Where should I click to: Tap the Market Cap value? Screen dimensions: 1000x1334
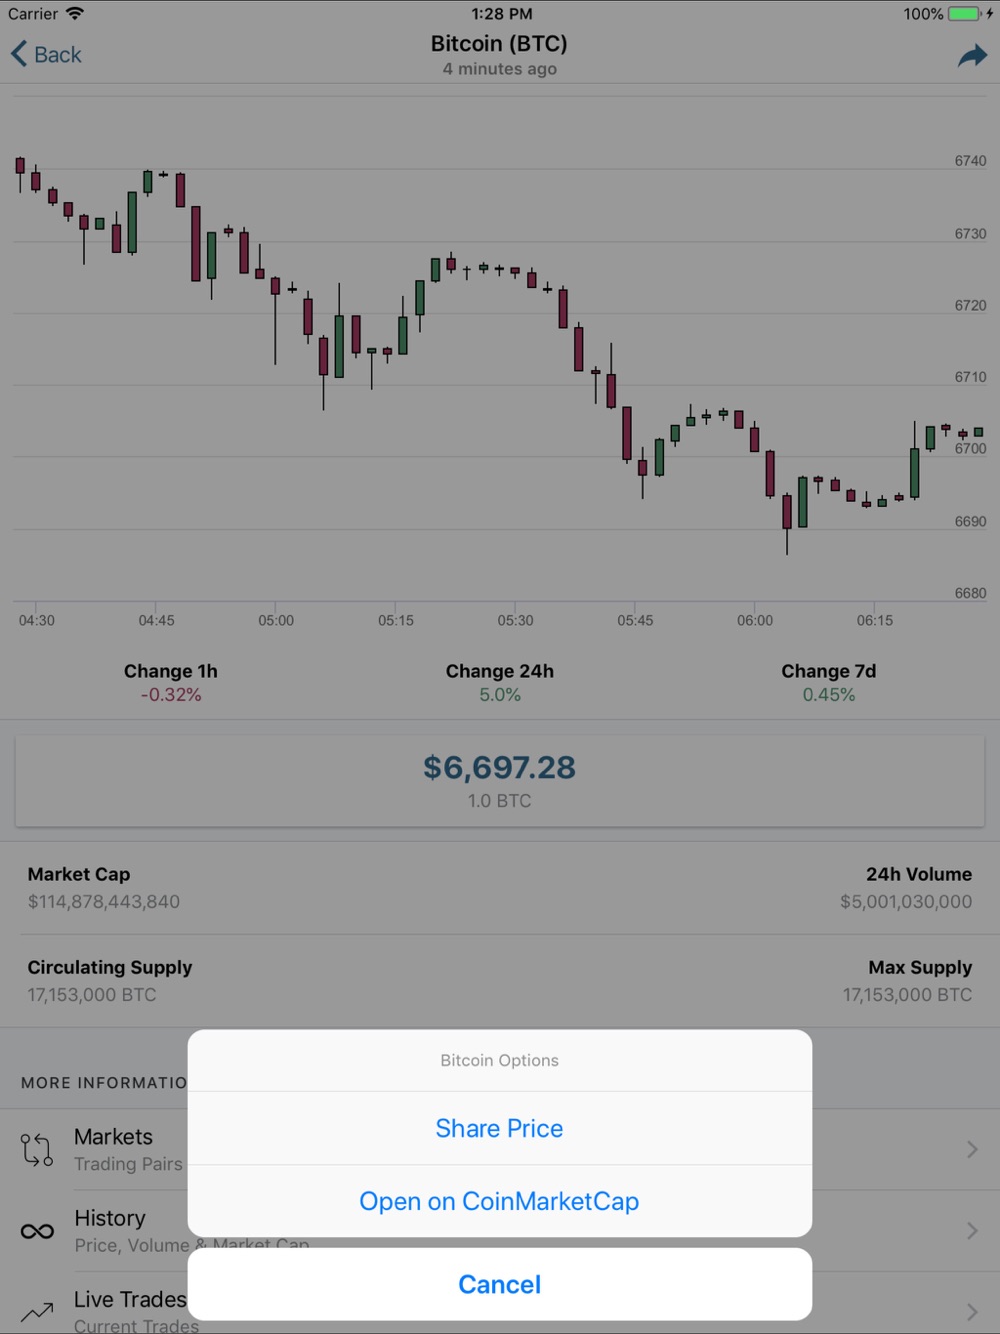[104, 902]
